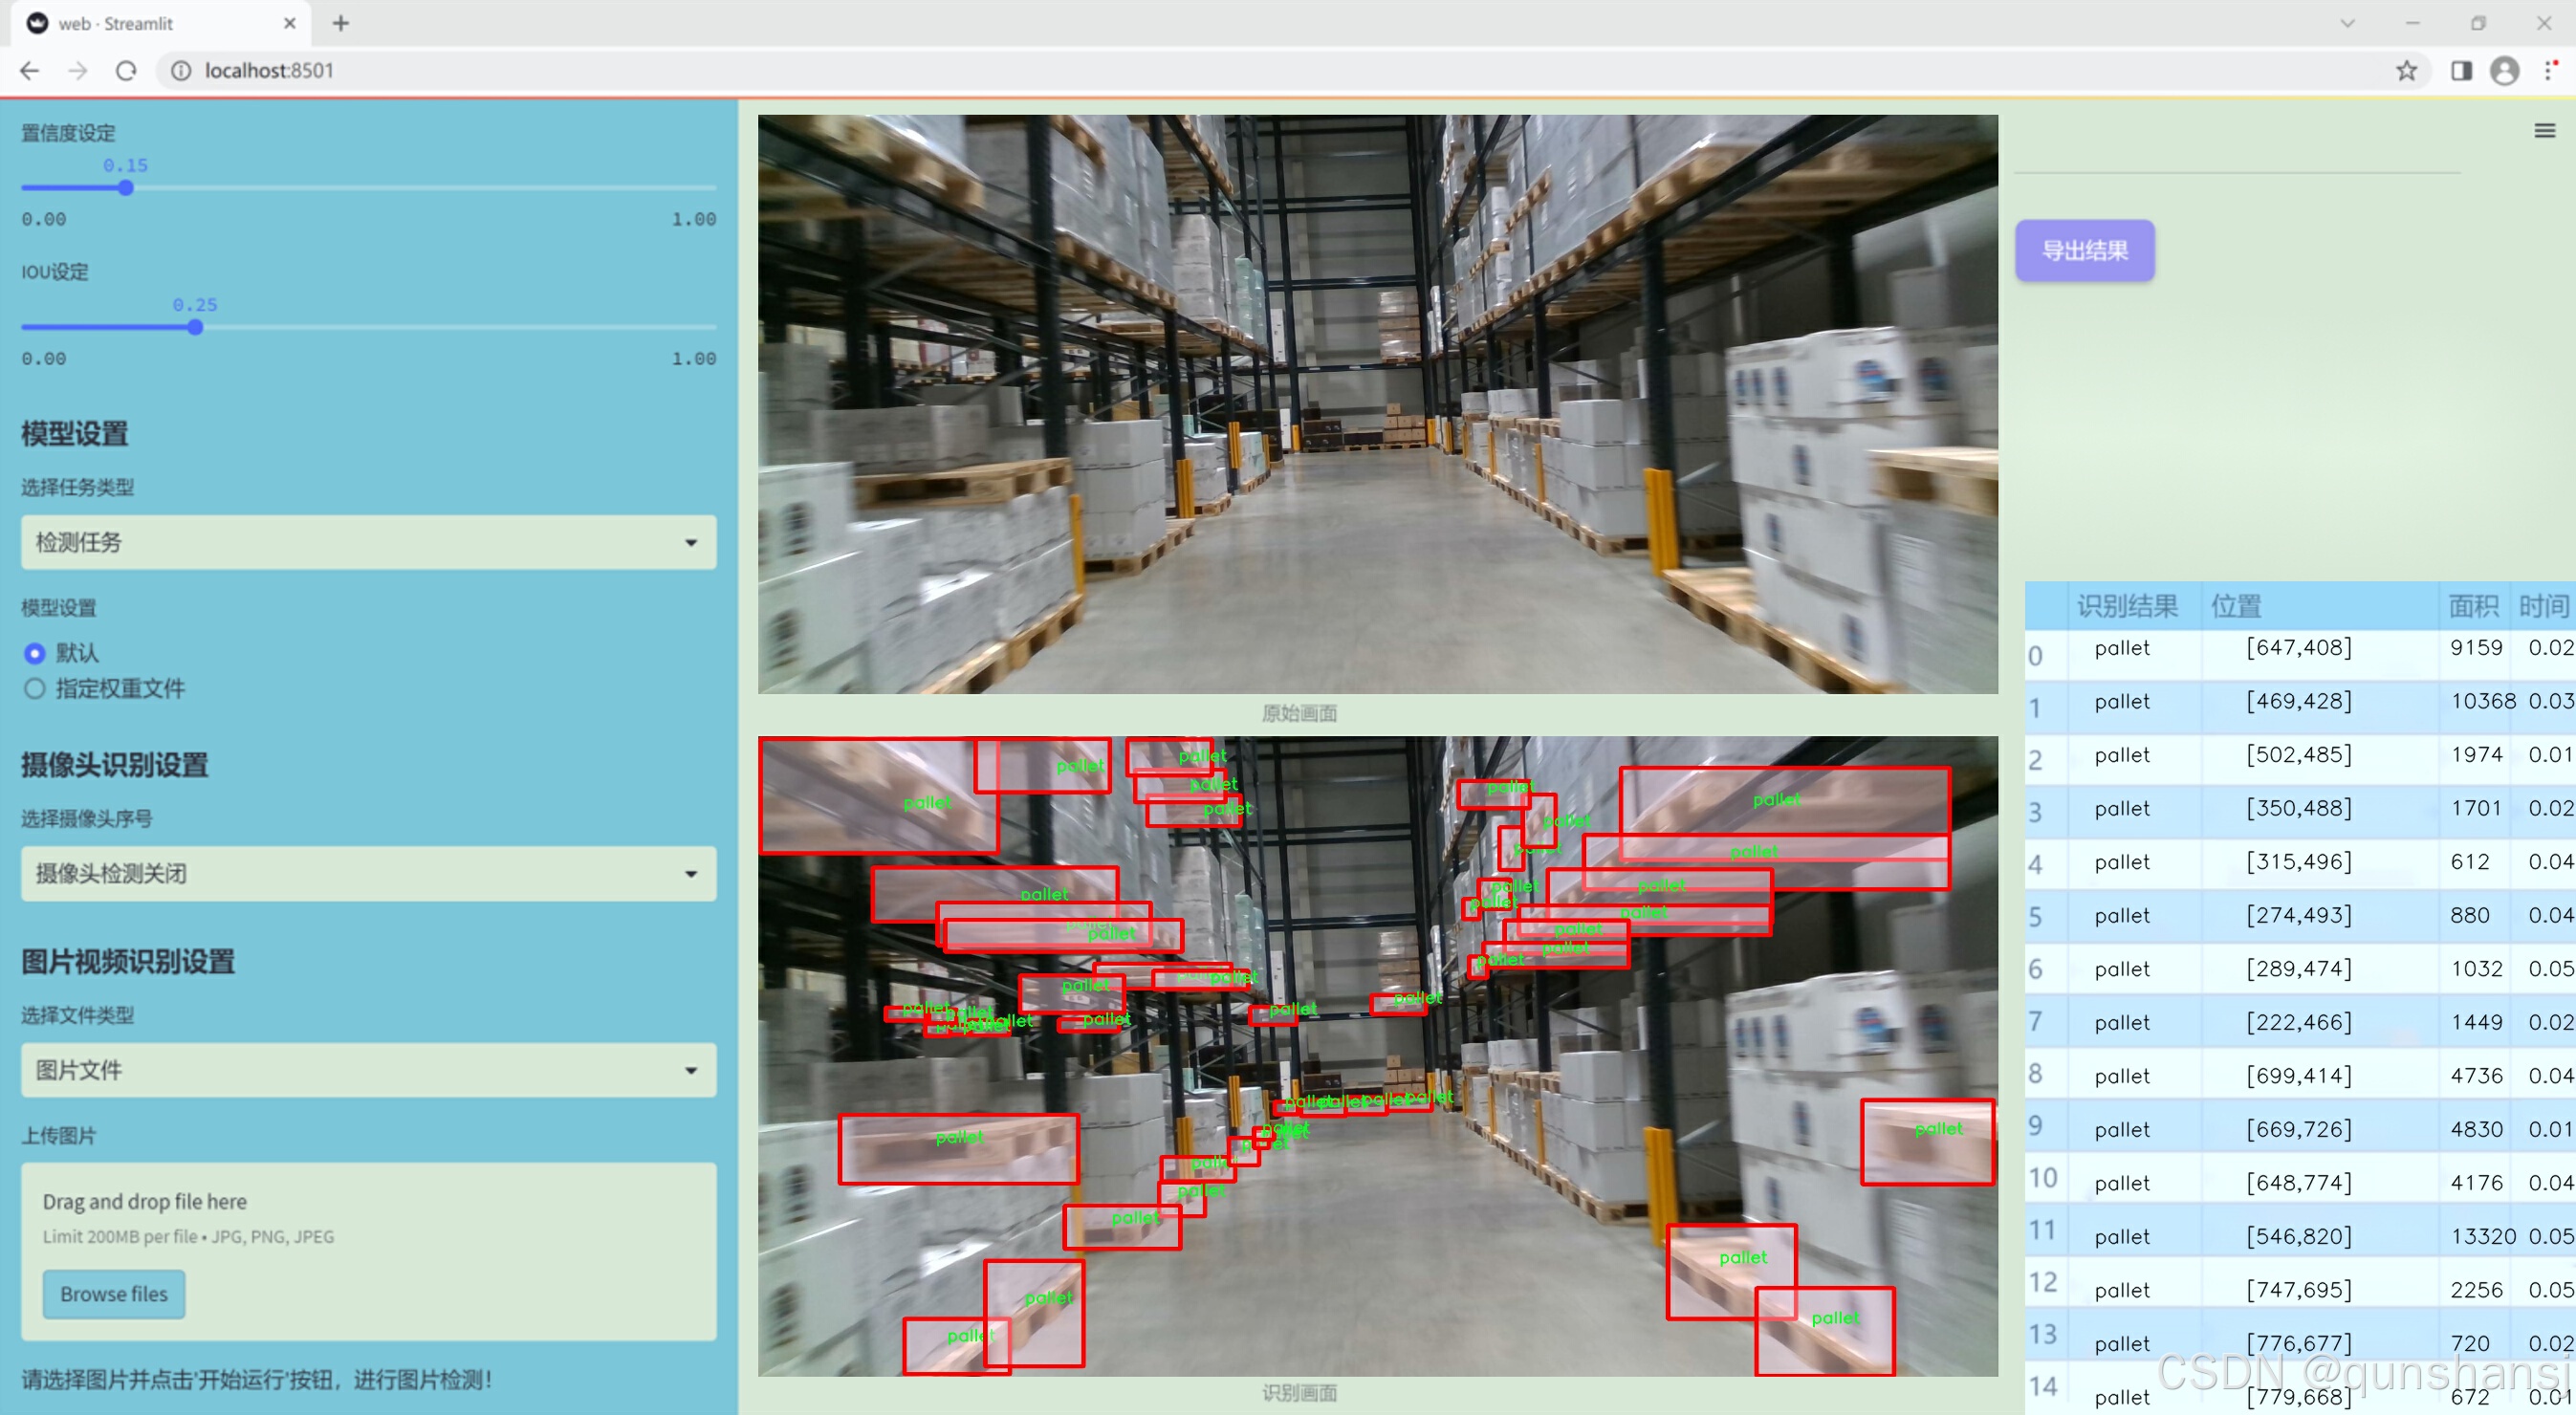Click the browser reload icon
This screenshot has height=1415, width=2576.
coord(126,71)
